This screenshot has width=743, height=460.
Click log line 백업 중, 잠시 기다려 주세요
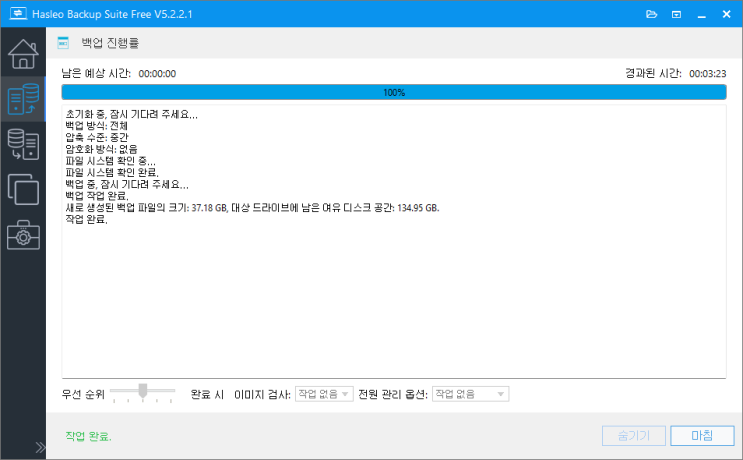coord(127,184)
